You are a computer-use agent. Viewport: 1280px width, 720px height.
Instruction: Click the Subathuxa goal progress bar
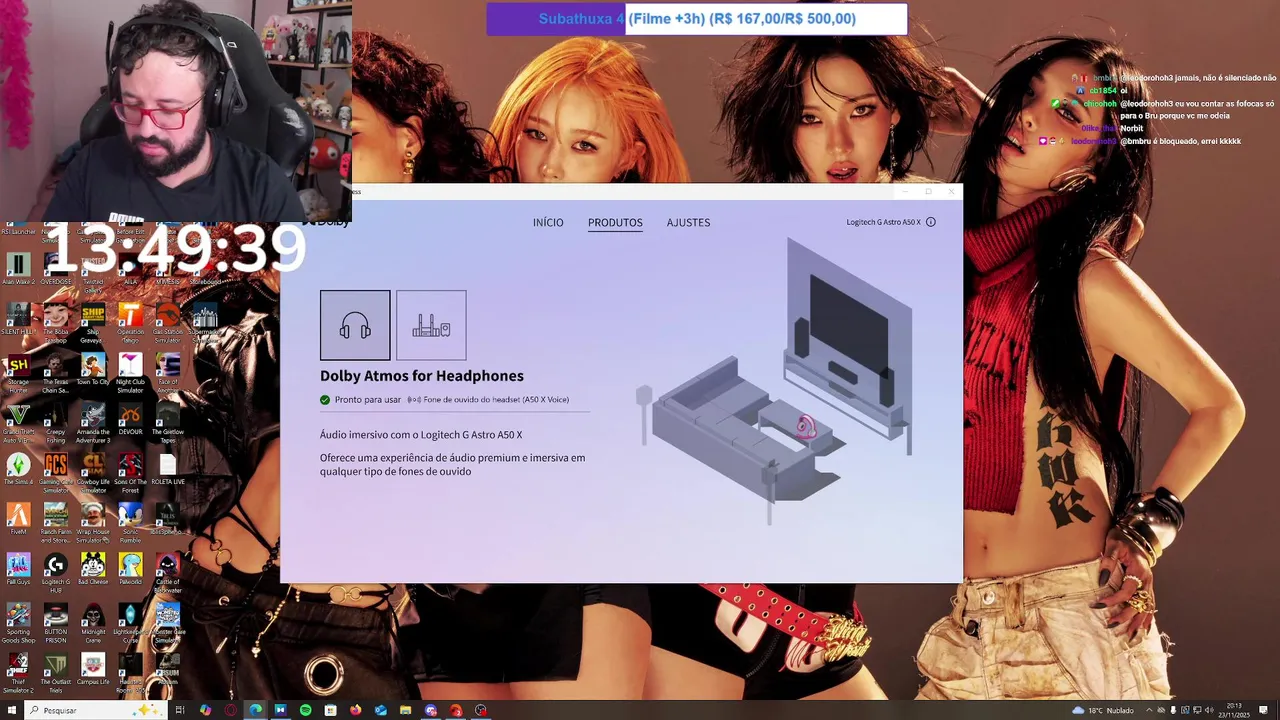pos(697,19)
